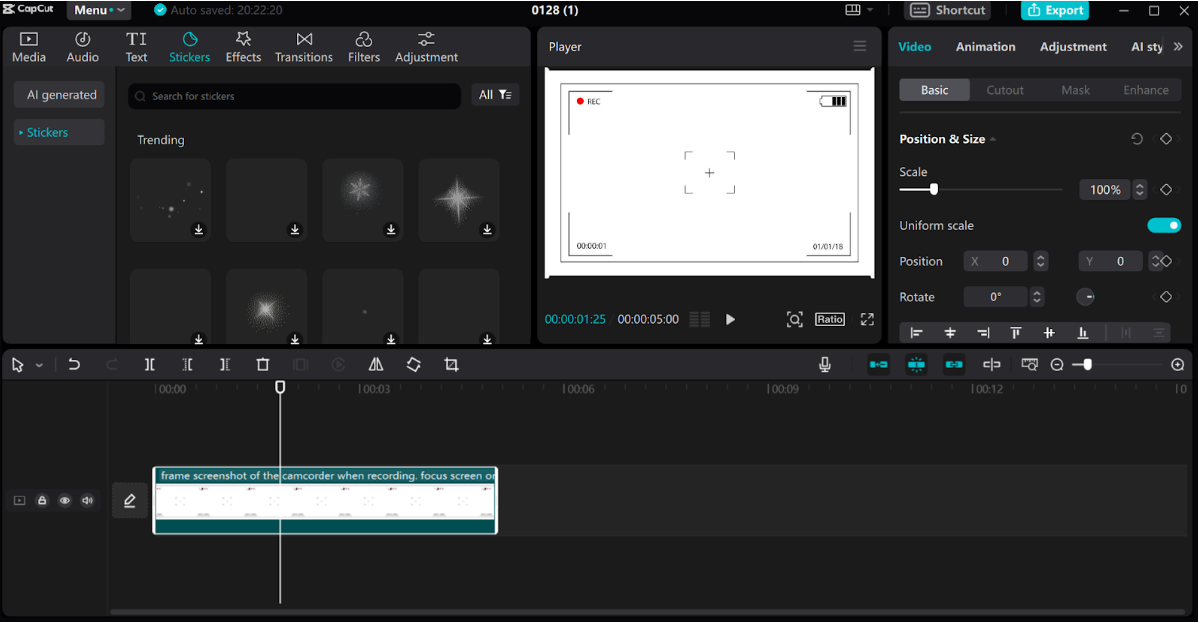Select the AI generated sticker category
This screenshot has width=1198, height=622.
(x=61, y=95)
